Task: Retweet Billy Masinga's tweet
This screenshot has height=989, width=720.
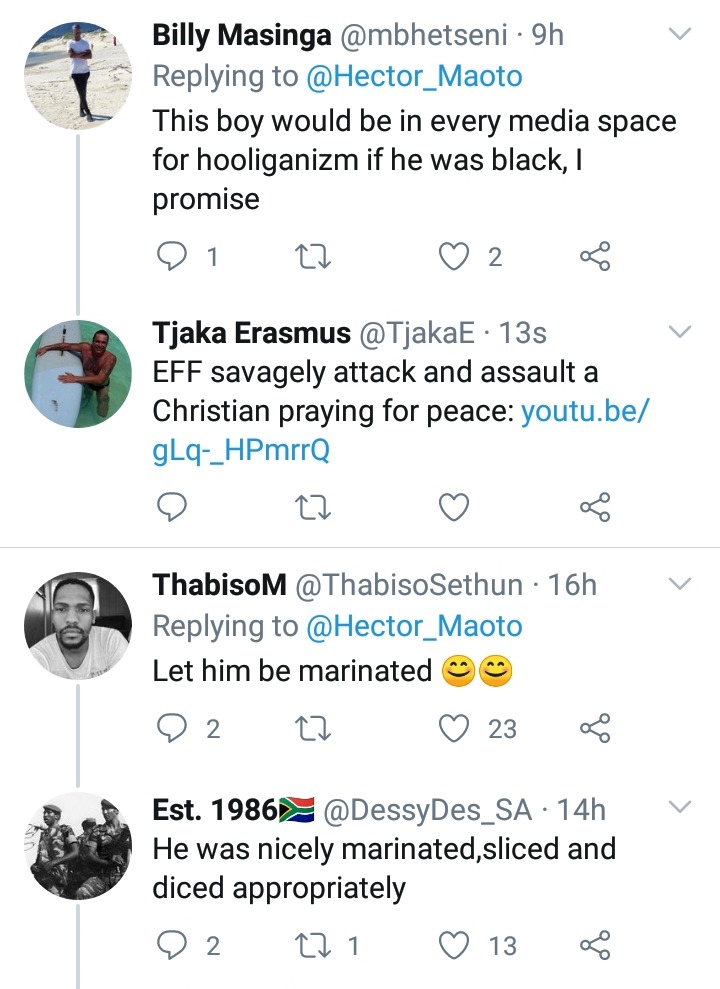Action: (x=313, y=257)
